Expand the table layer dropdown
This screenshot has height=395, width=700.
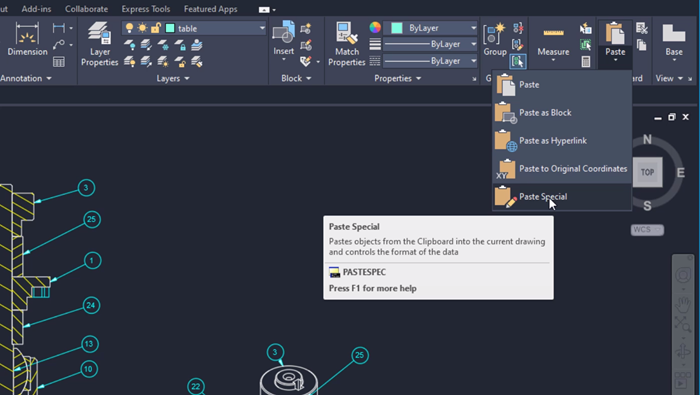262,28
